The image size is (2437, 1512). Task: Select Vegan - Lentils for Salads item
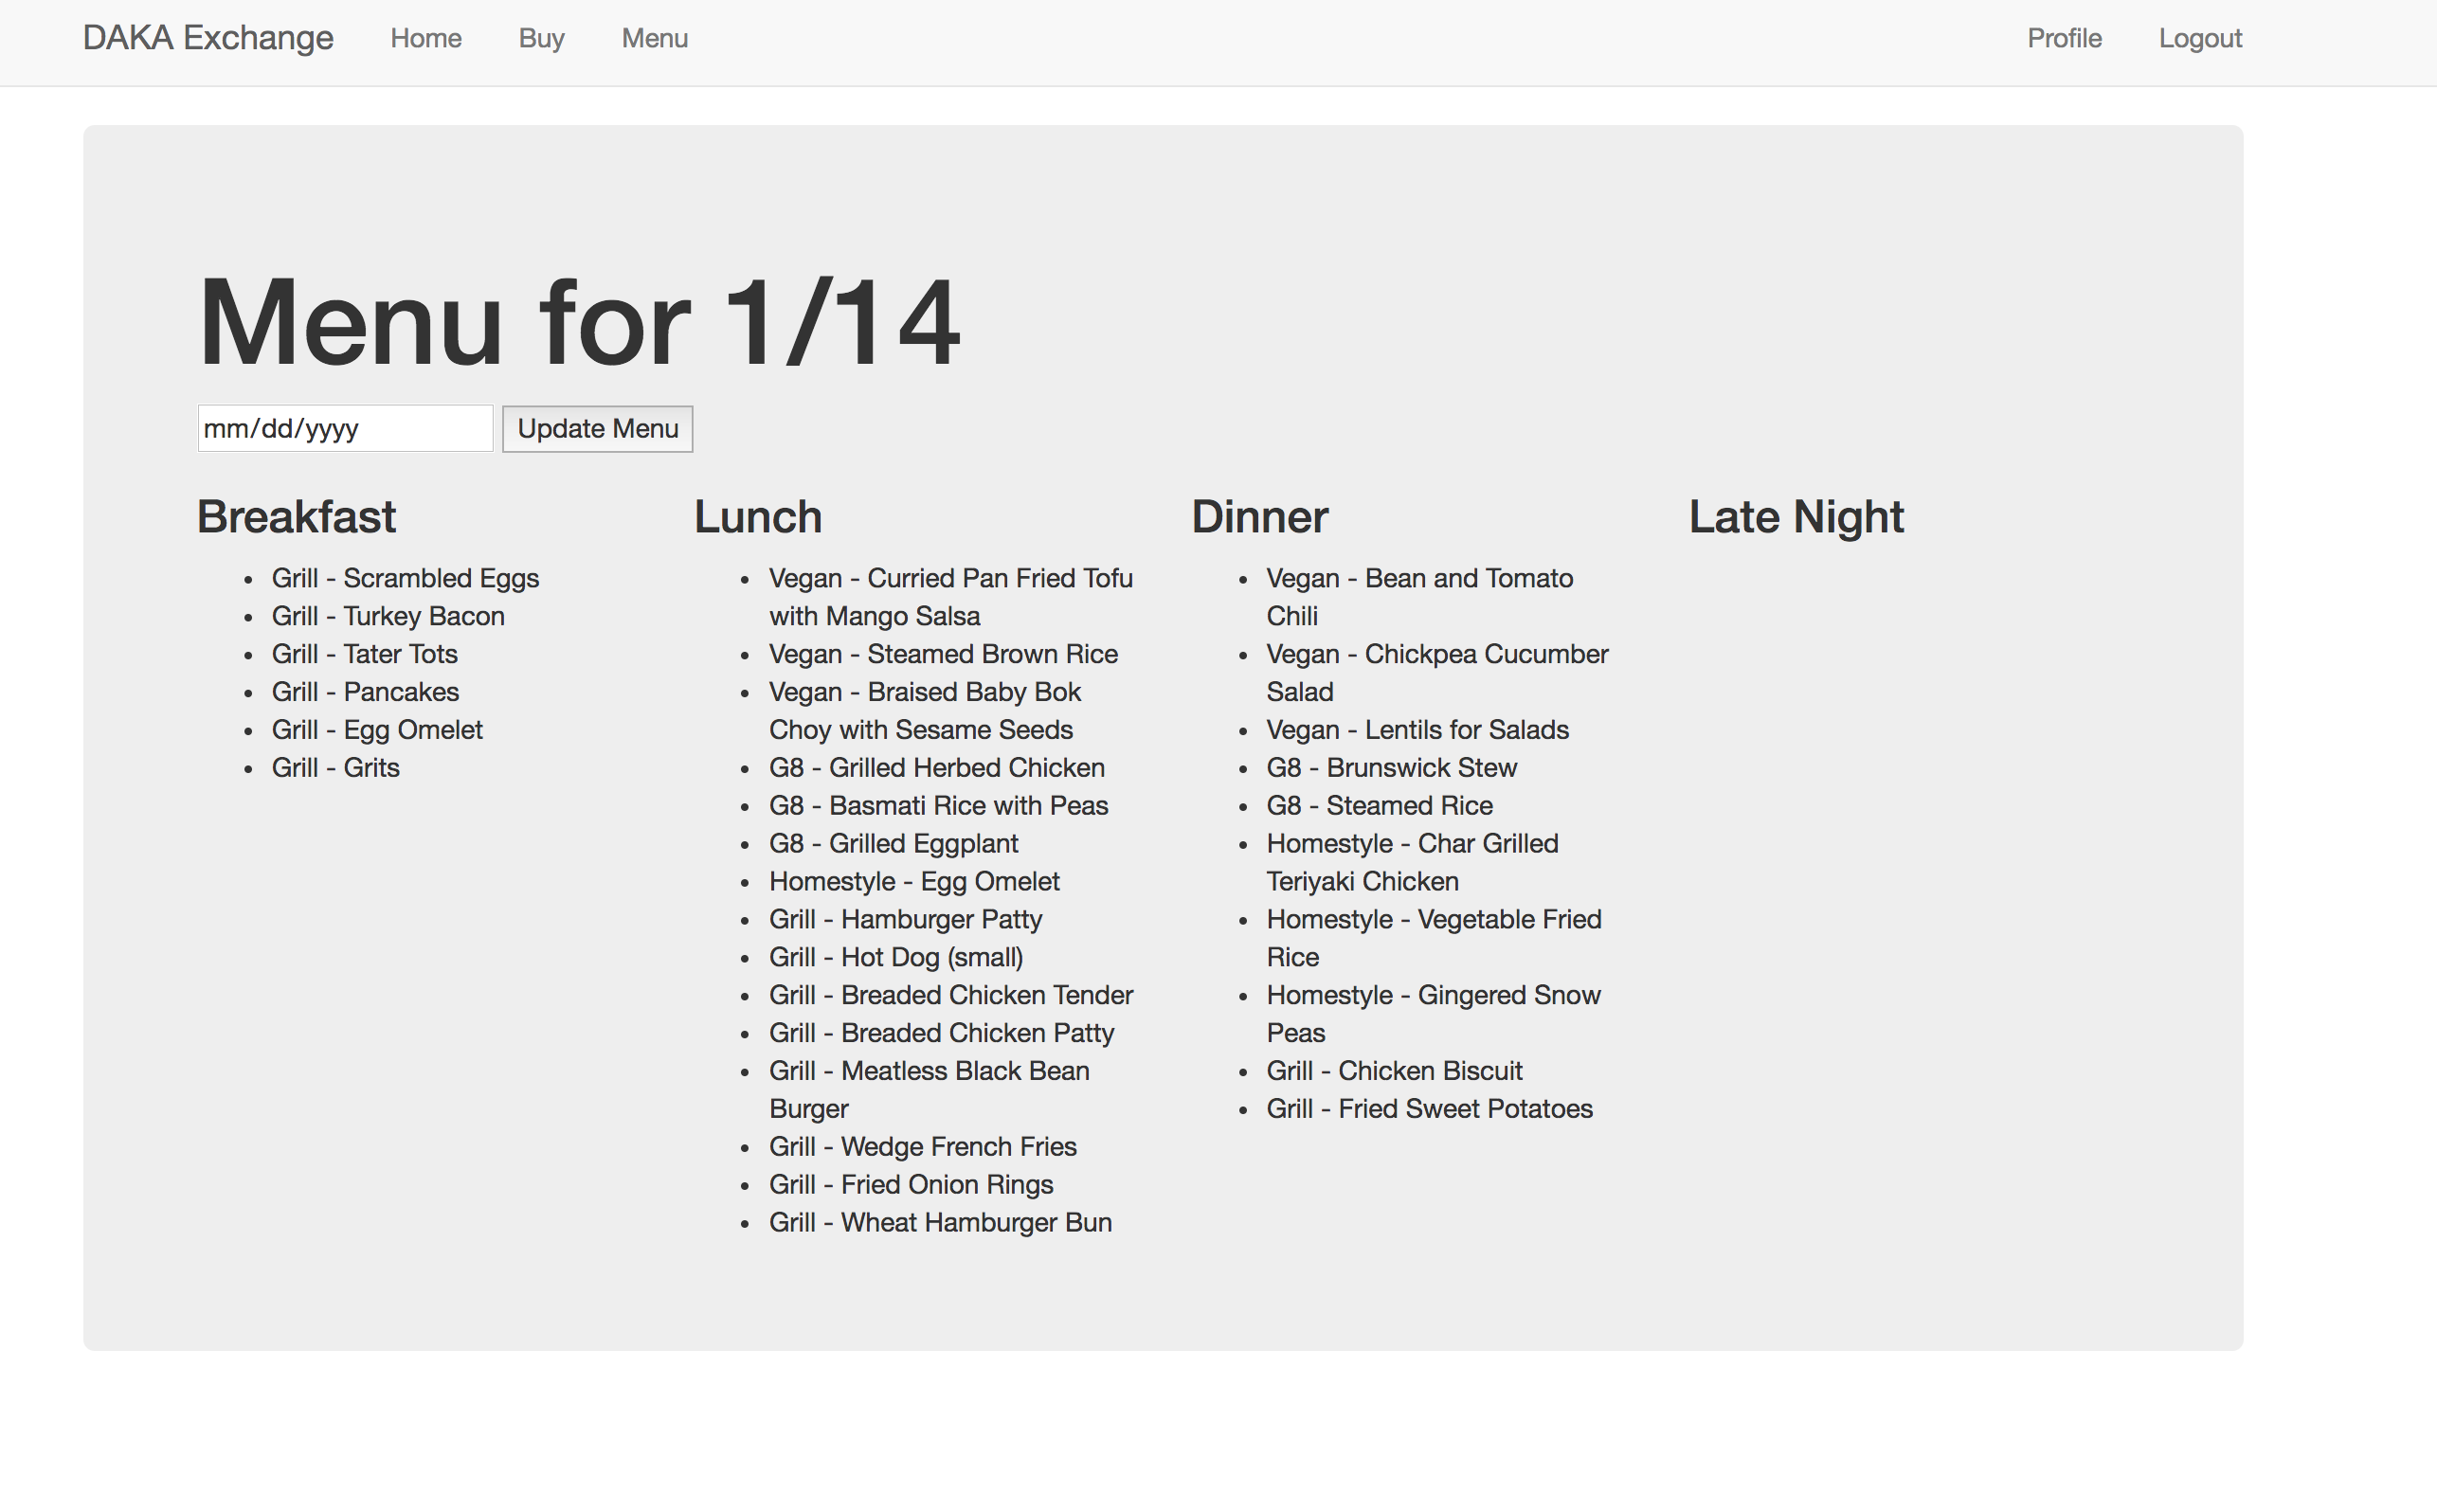tap(1417, 729)
